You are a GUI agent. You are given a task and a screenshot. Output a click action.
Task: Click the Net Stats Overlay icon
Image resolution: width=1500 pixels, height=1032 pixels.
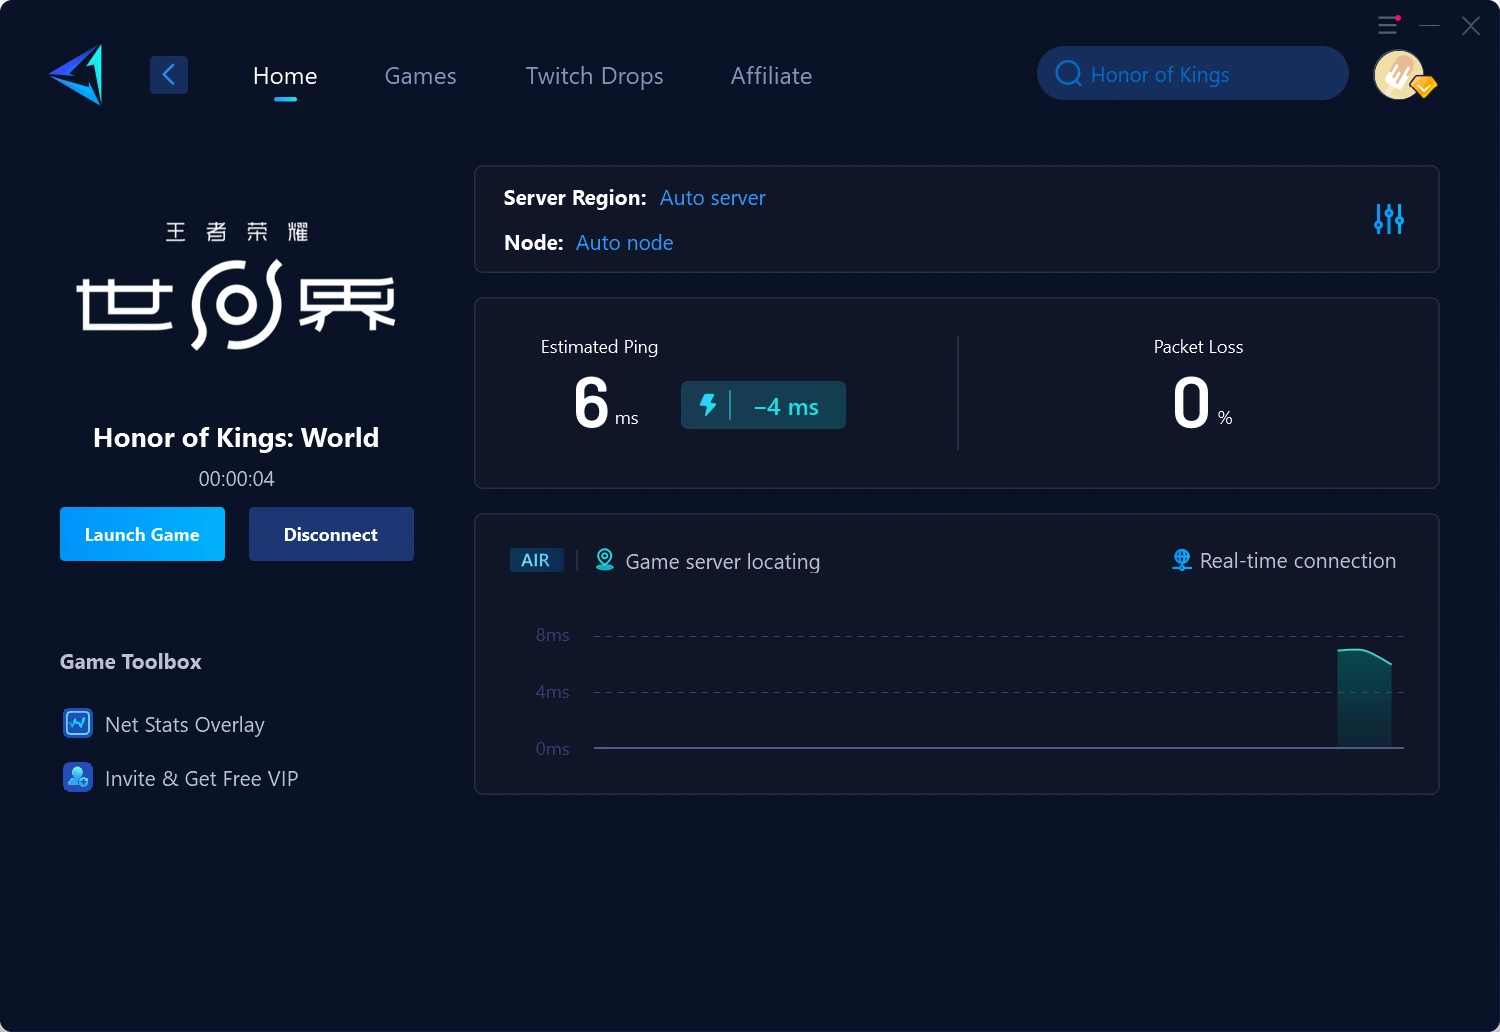coord(78,723)
